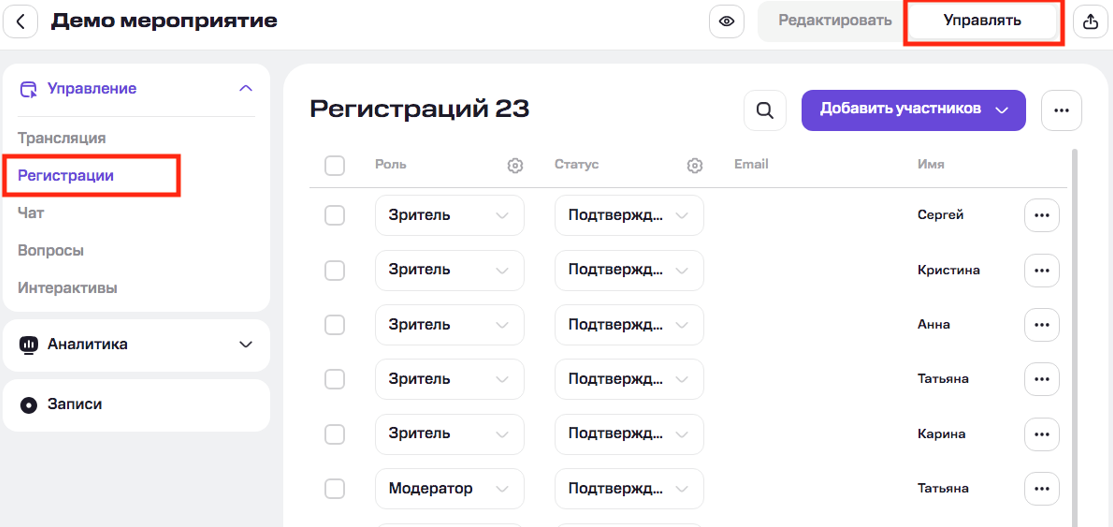The image size is (1113, 527).
Task: Click the share/export icon top right
Action: (1090, 21)
